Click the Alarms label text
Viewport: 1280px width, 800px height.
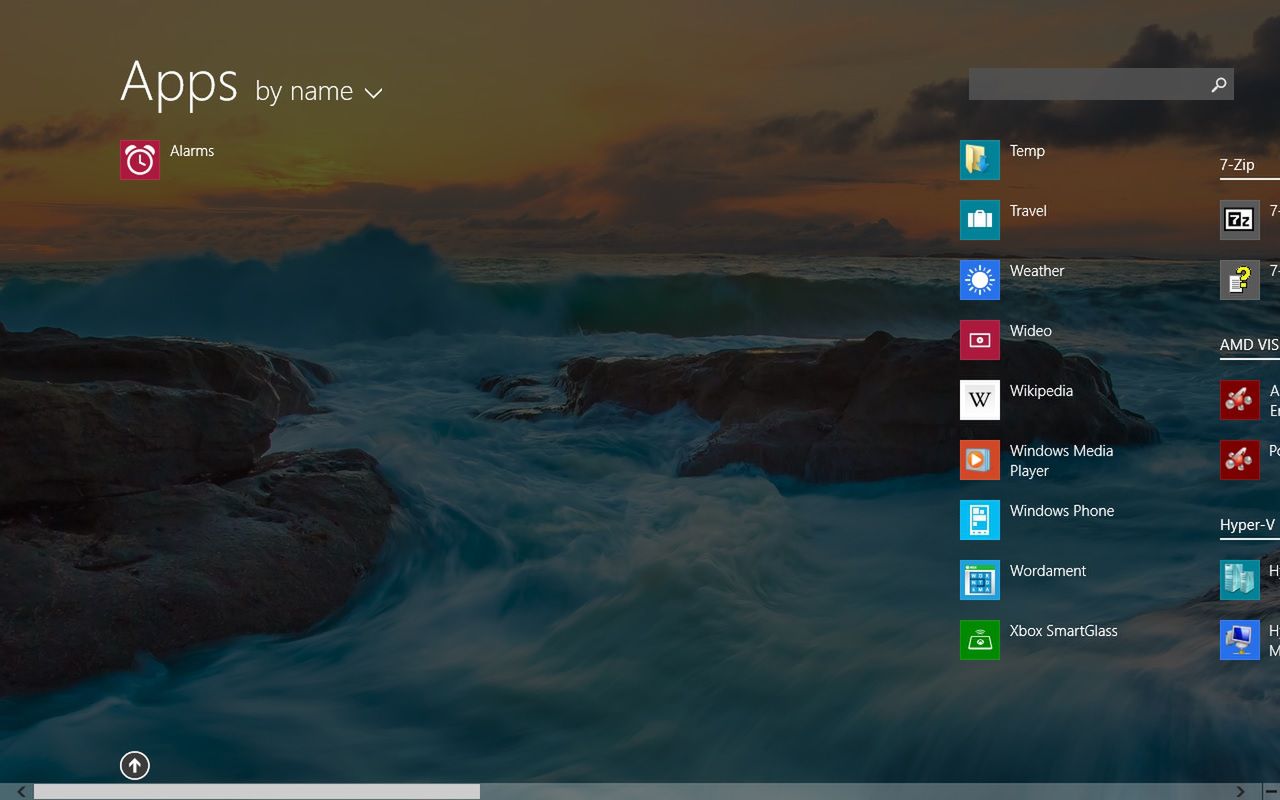(192, 151)
